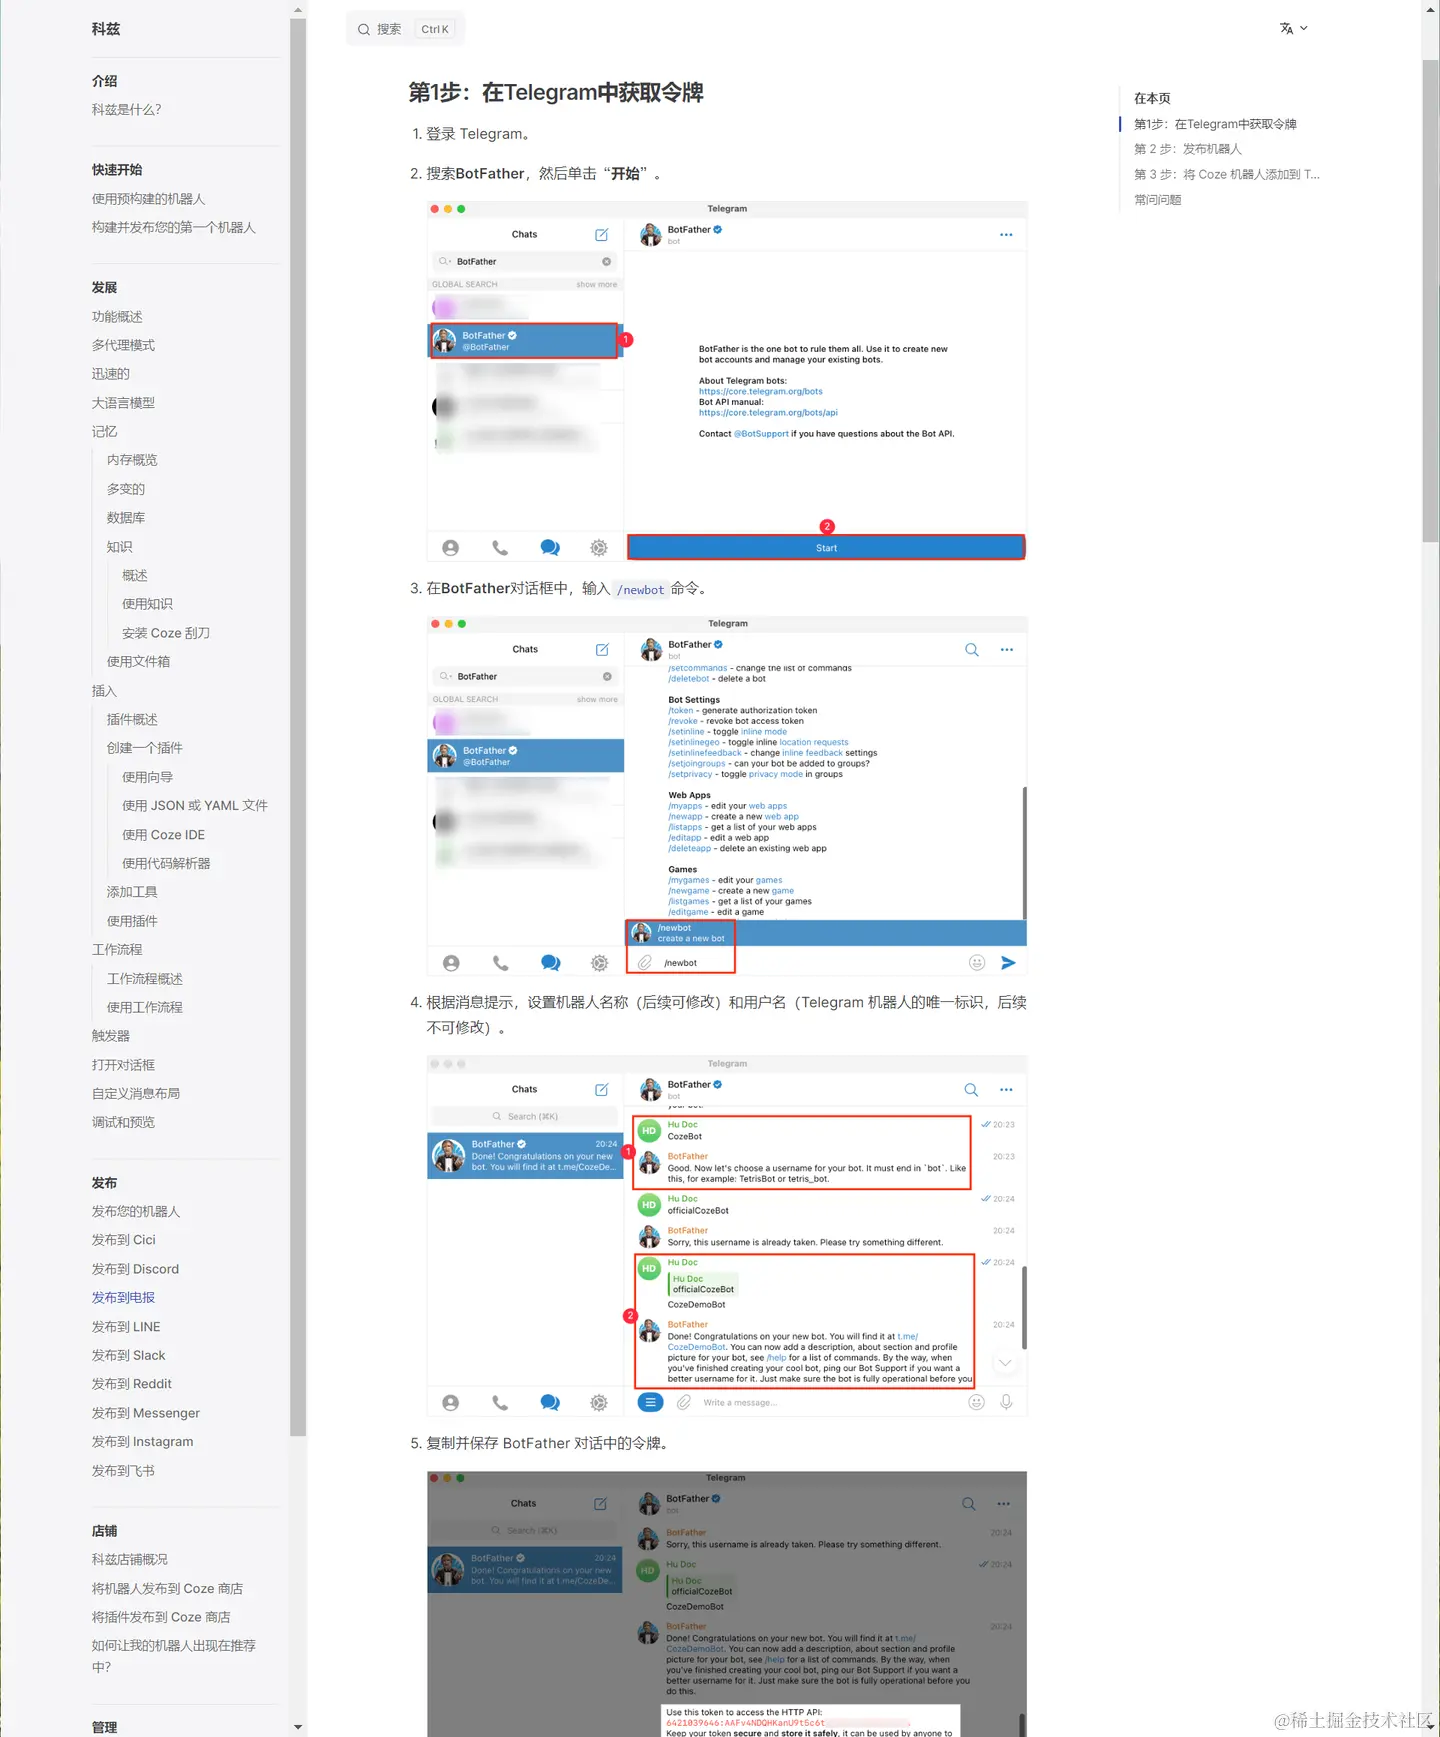Open '数据库' sidebar item
This screenshot has height=1737, width=1440.
click(x=127, y=518)
